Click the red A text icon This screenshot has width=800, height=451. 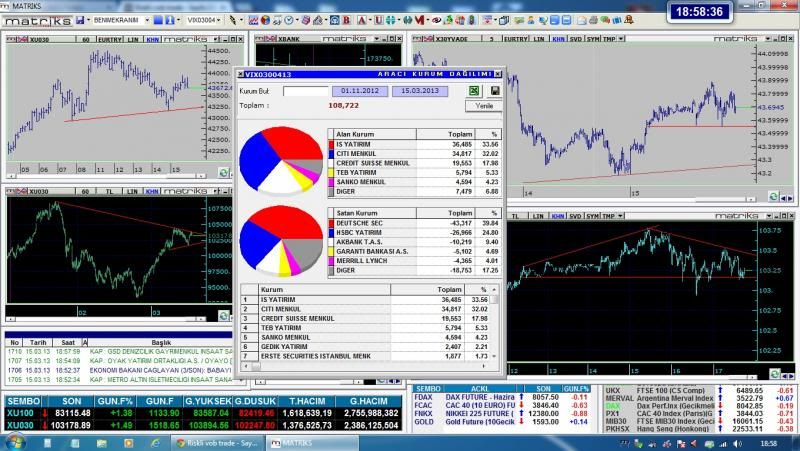361,20
